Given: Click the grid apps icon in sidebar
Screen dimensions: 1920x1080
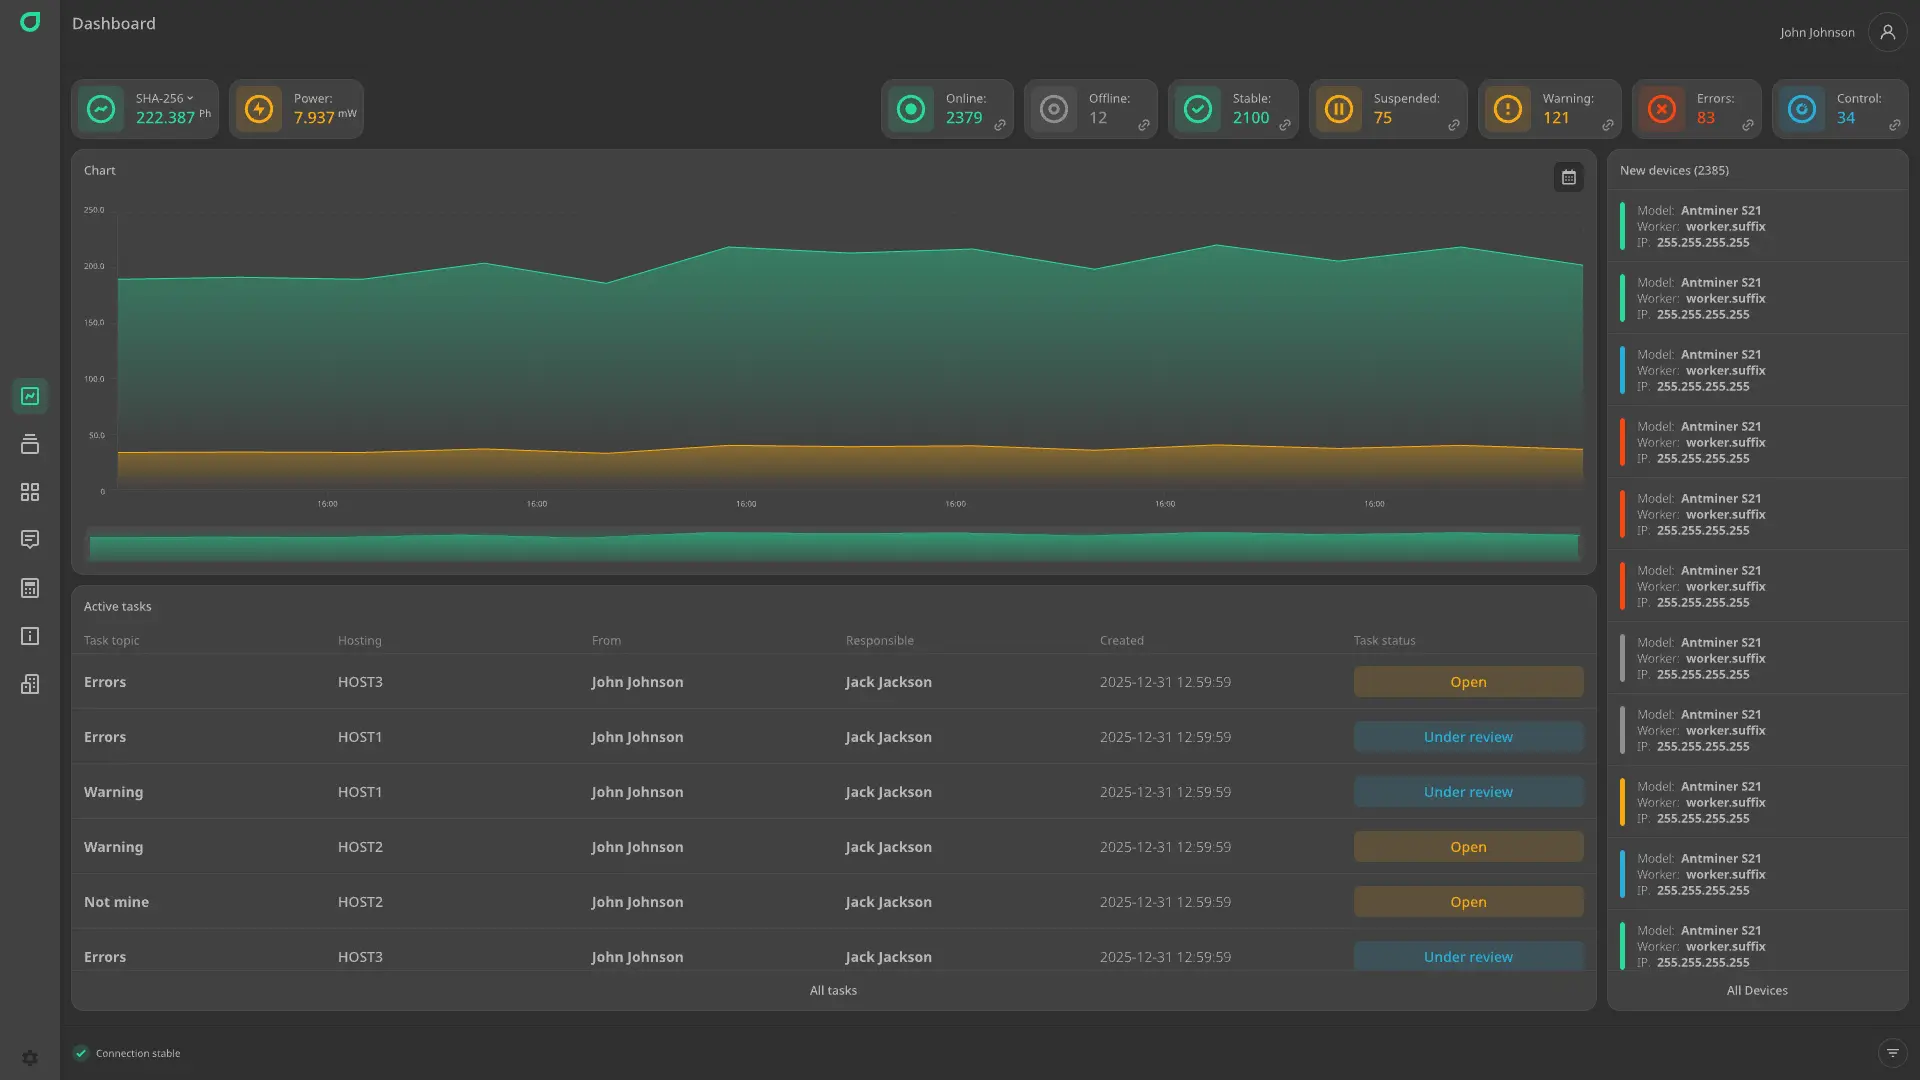Looking at the screenshot, I should click(x=30, y=491).
